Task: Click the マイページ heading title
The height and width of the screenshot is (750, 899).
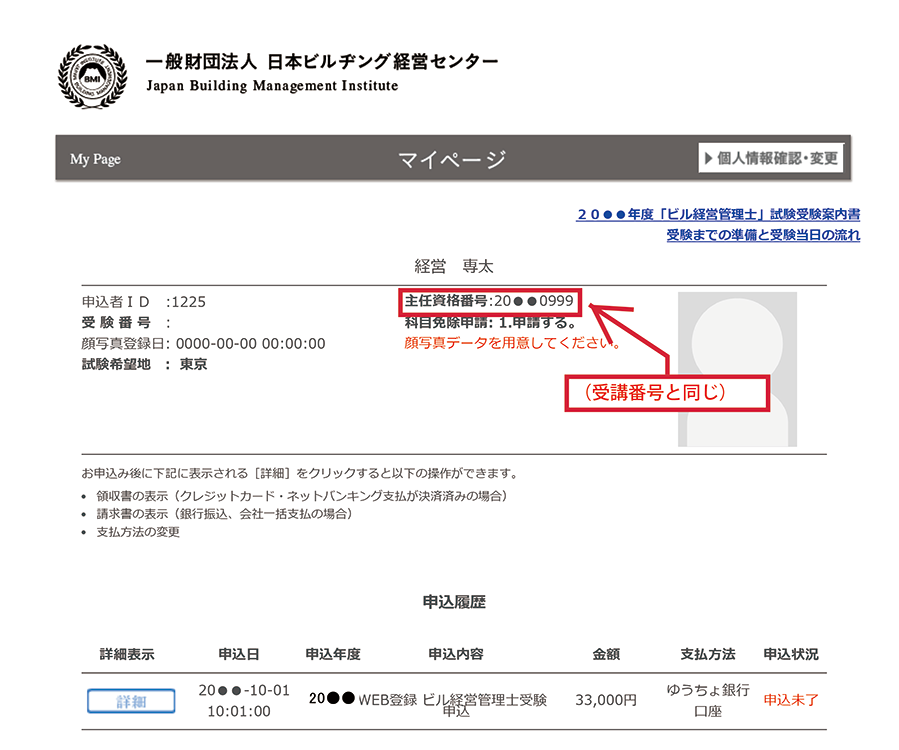Action: click(452, 159)
